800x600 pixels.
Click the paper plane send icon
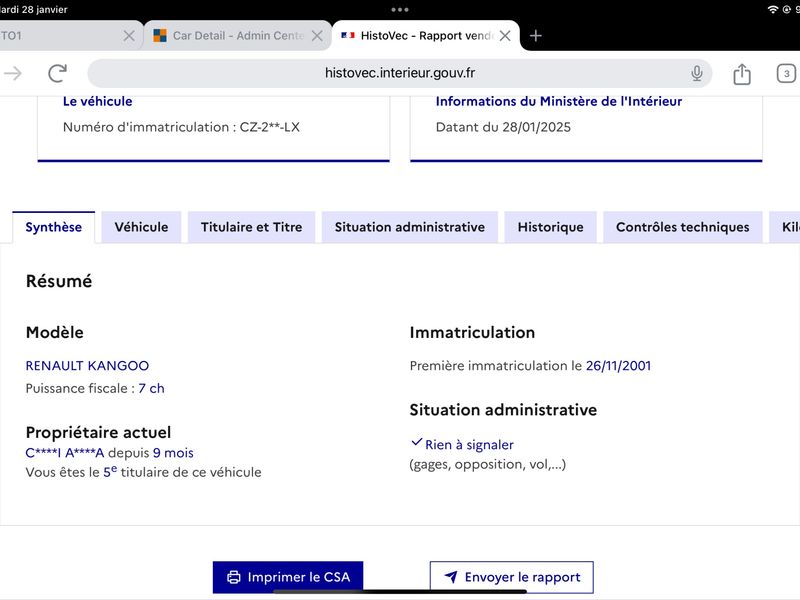[x=451, y=577]
